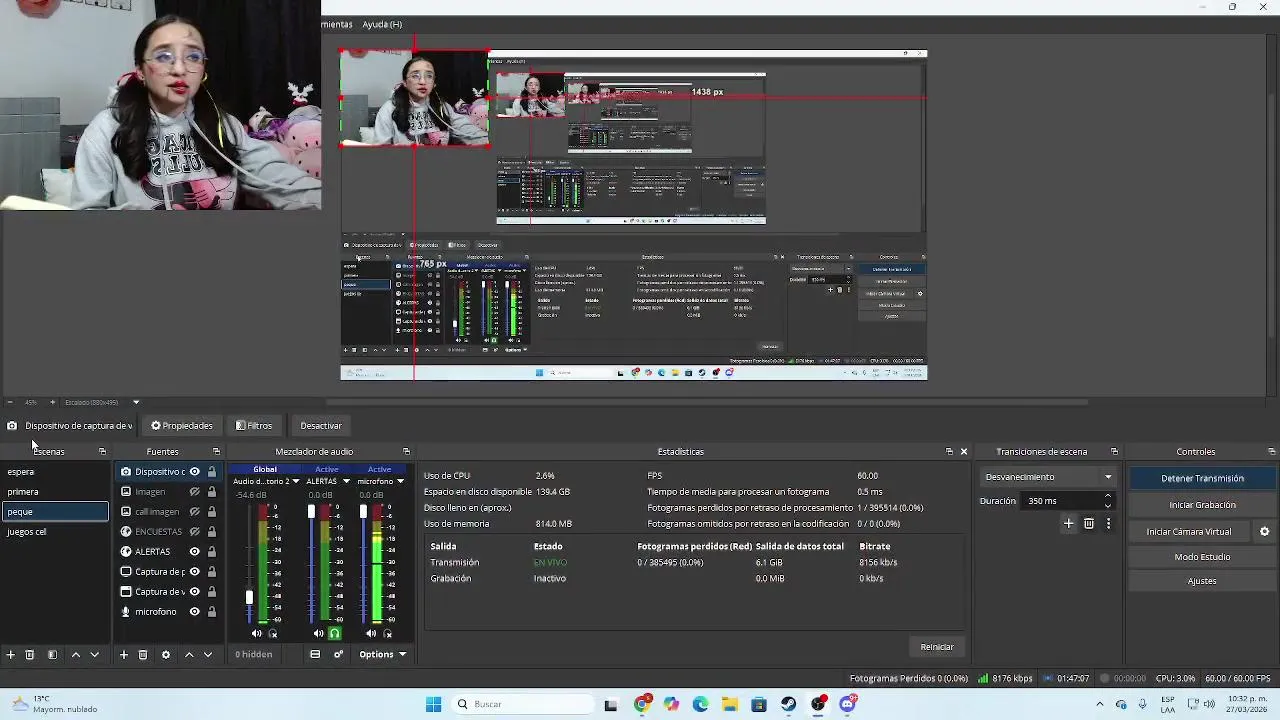This screenshot has height=720, width=1280.
Task: Move scene up arrow in Escenas toolbar
Action: pos(75,654)
